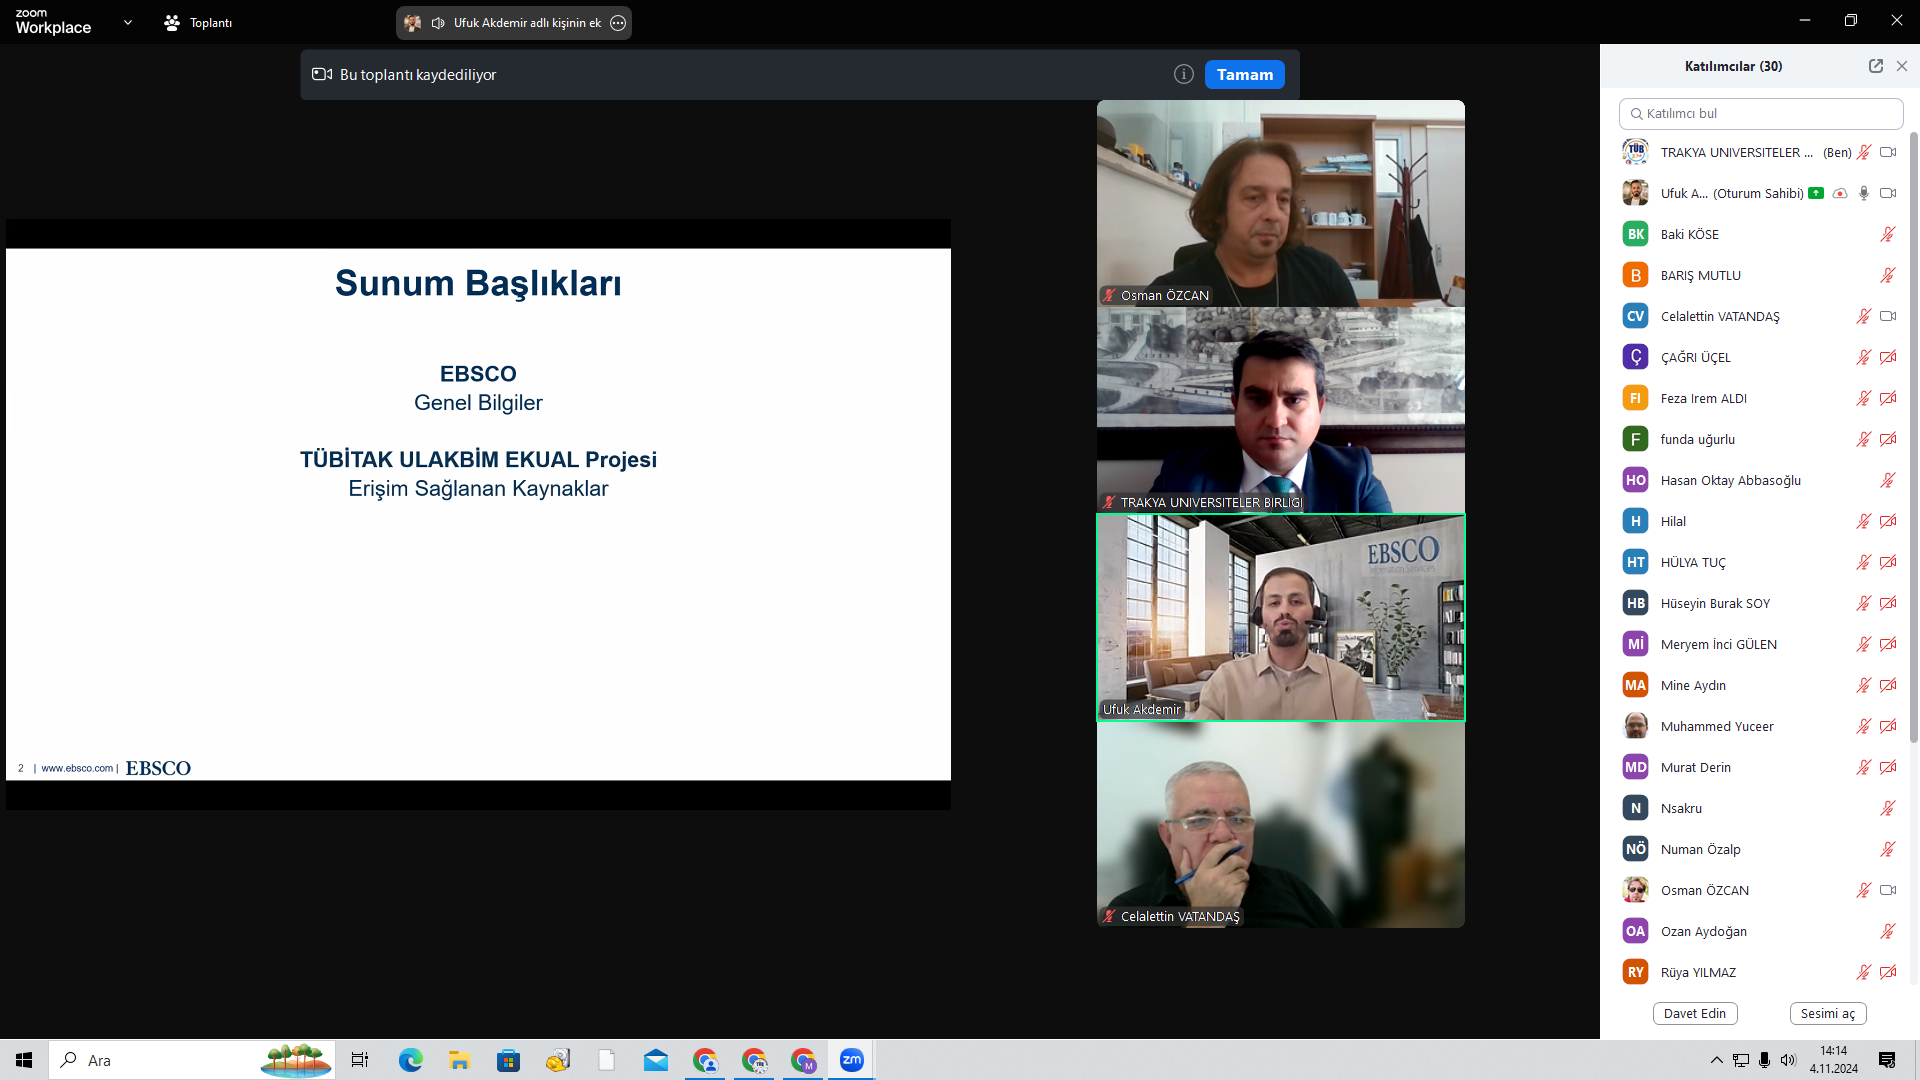Click Ufuk Akdemir screen share label
The width and height of the screenshot is (1920, 1080).
[527, 23]
